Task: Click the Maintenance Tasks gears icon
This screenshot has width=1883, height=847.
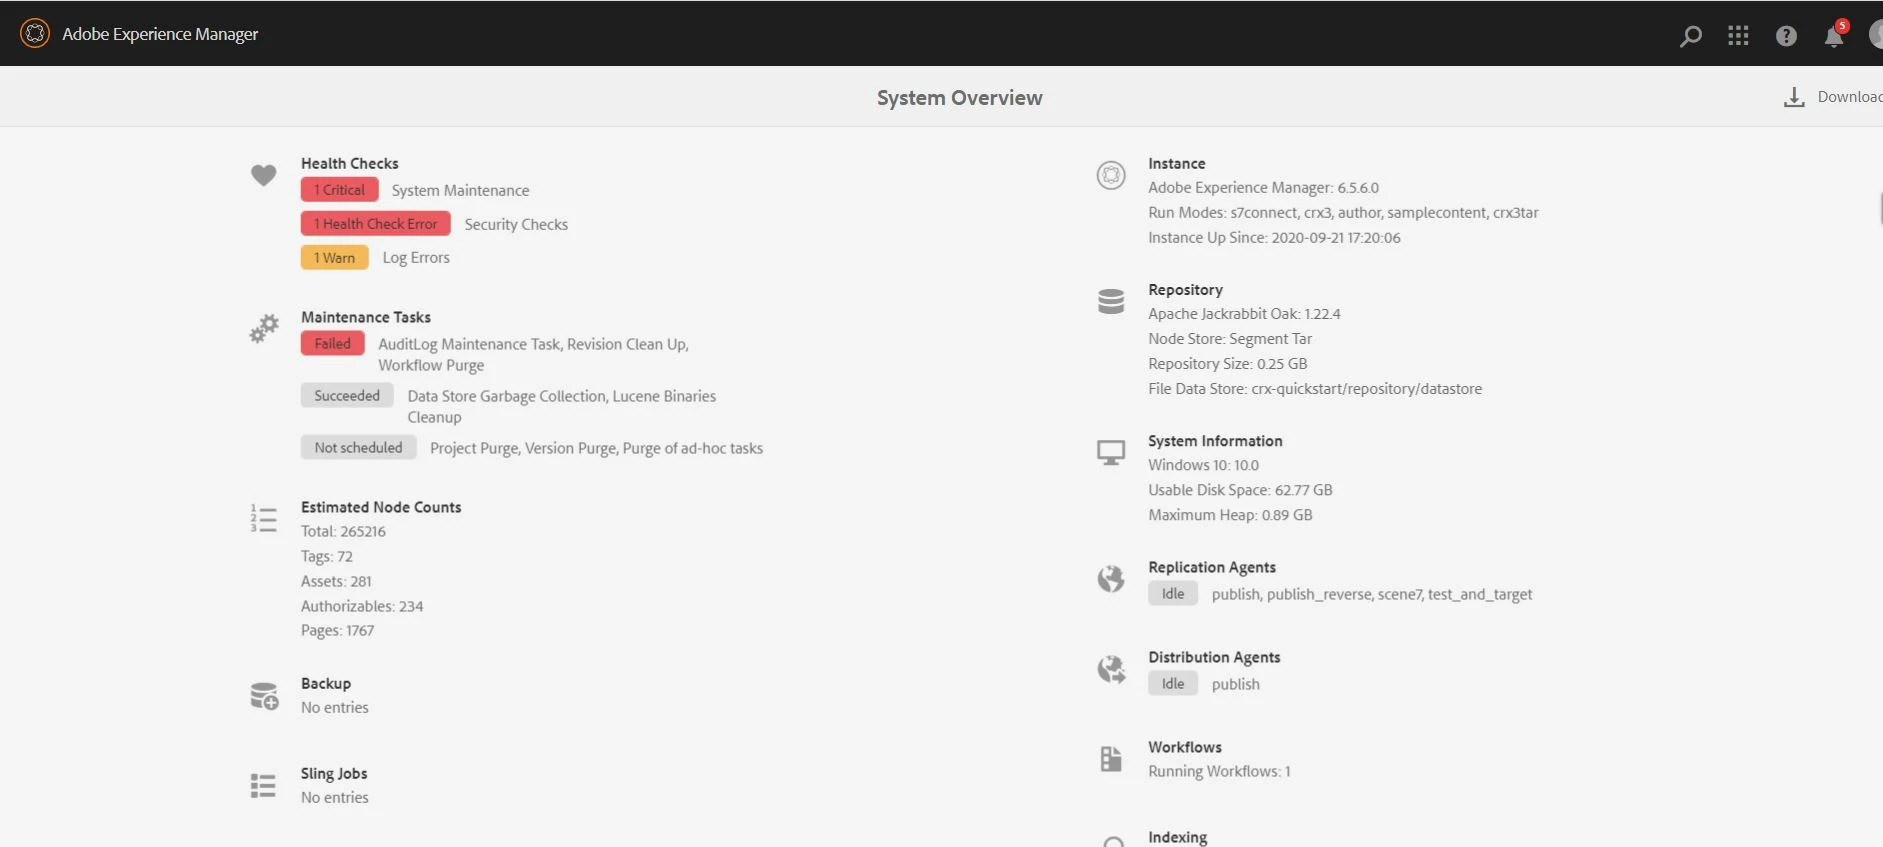Action: pyautogui.click(x=264, y=329)
